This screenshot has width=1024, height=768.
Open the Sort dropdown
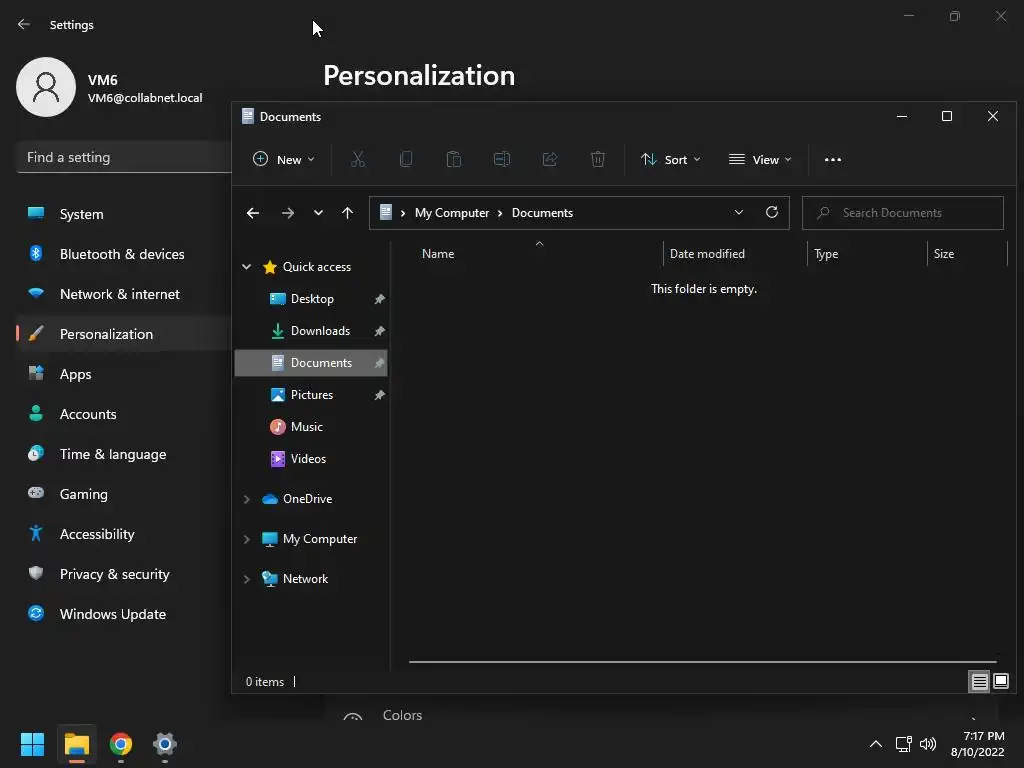click(x=671, y=159)
